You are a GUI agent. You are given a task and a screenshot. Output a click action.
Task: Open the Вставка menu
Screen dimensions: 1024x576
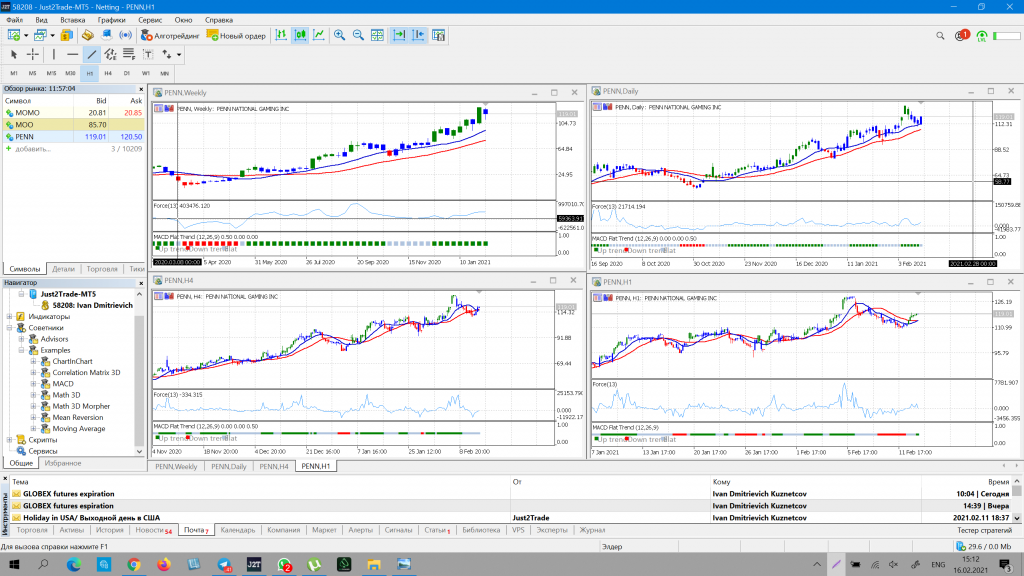pos(72,20)
